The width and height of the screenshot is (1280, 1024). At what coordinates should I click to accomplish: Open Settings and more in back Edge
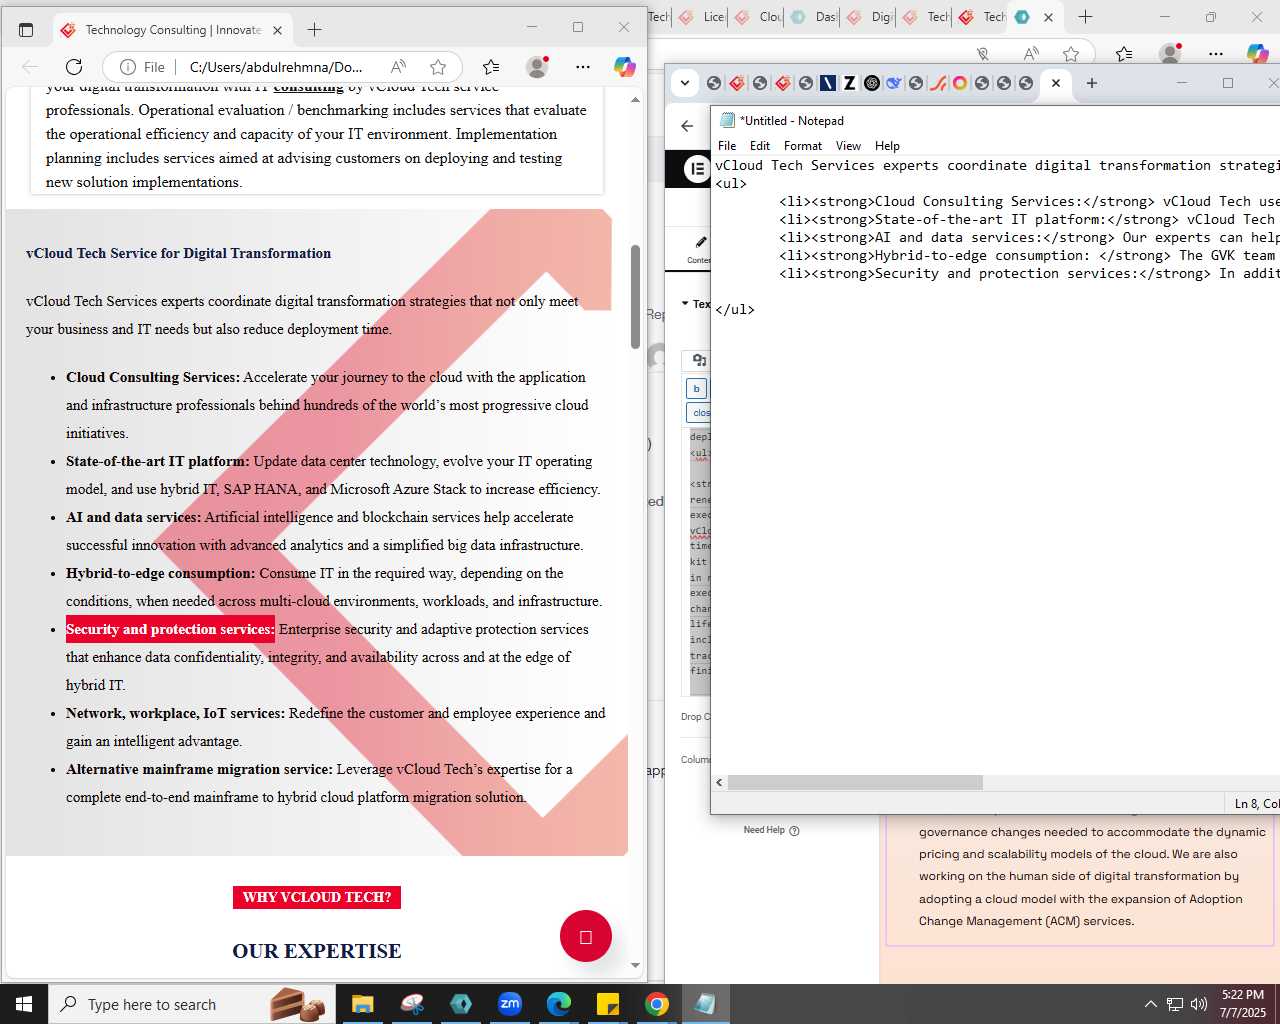click(x=1216, y=54)
